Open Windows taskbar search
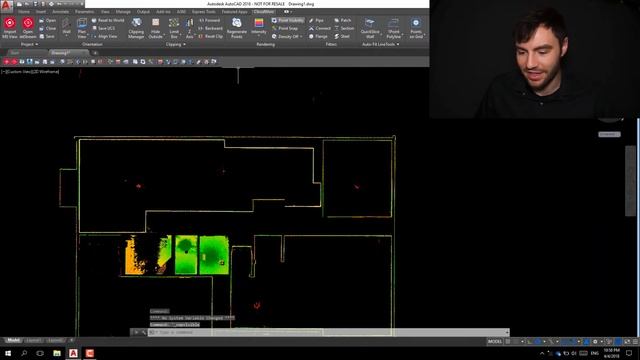The image size is (640, 360). (24, 353)
